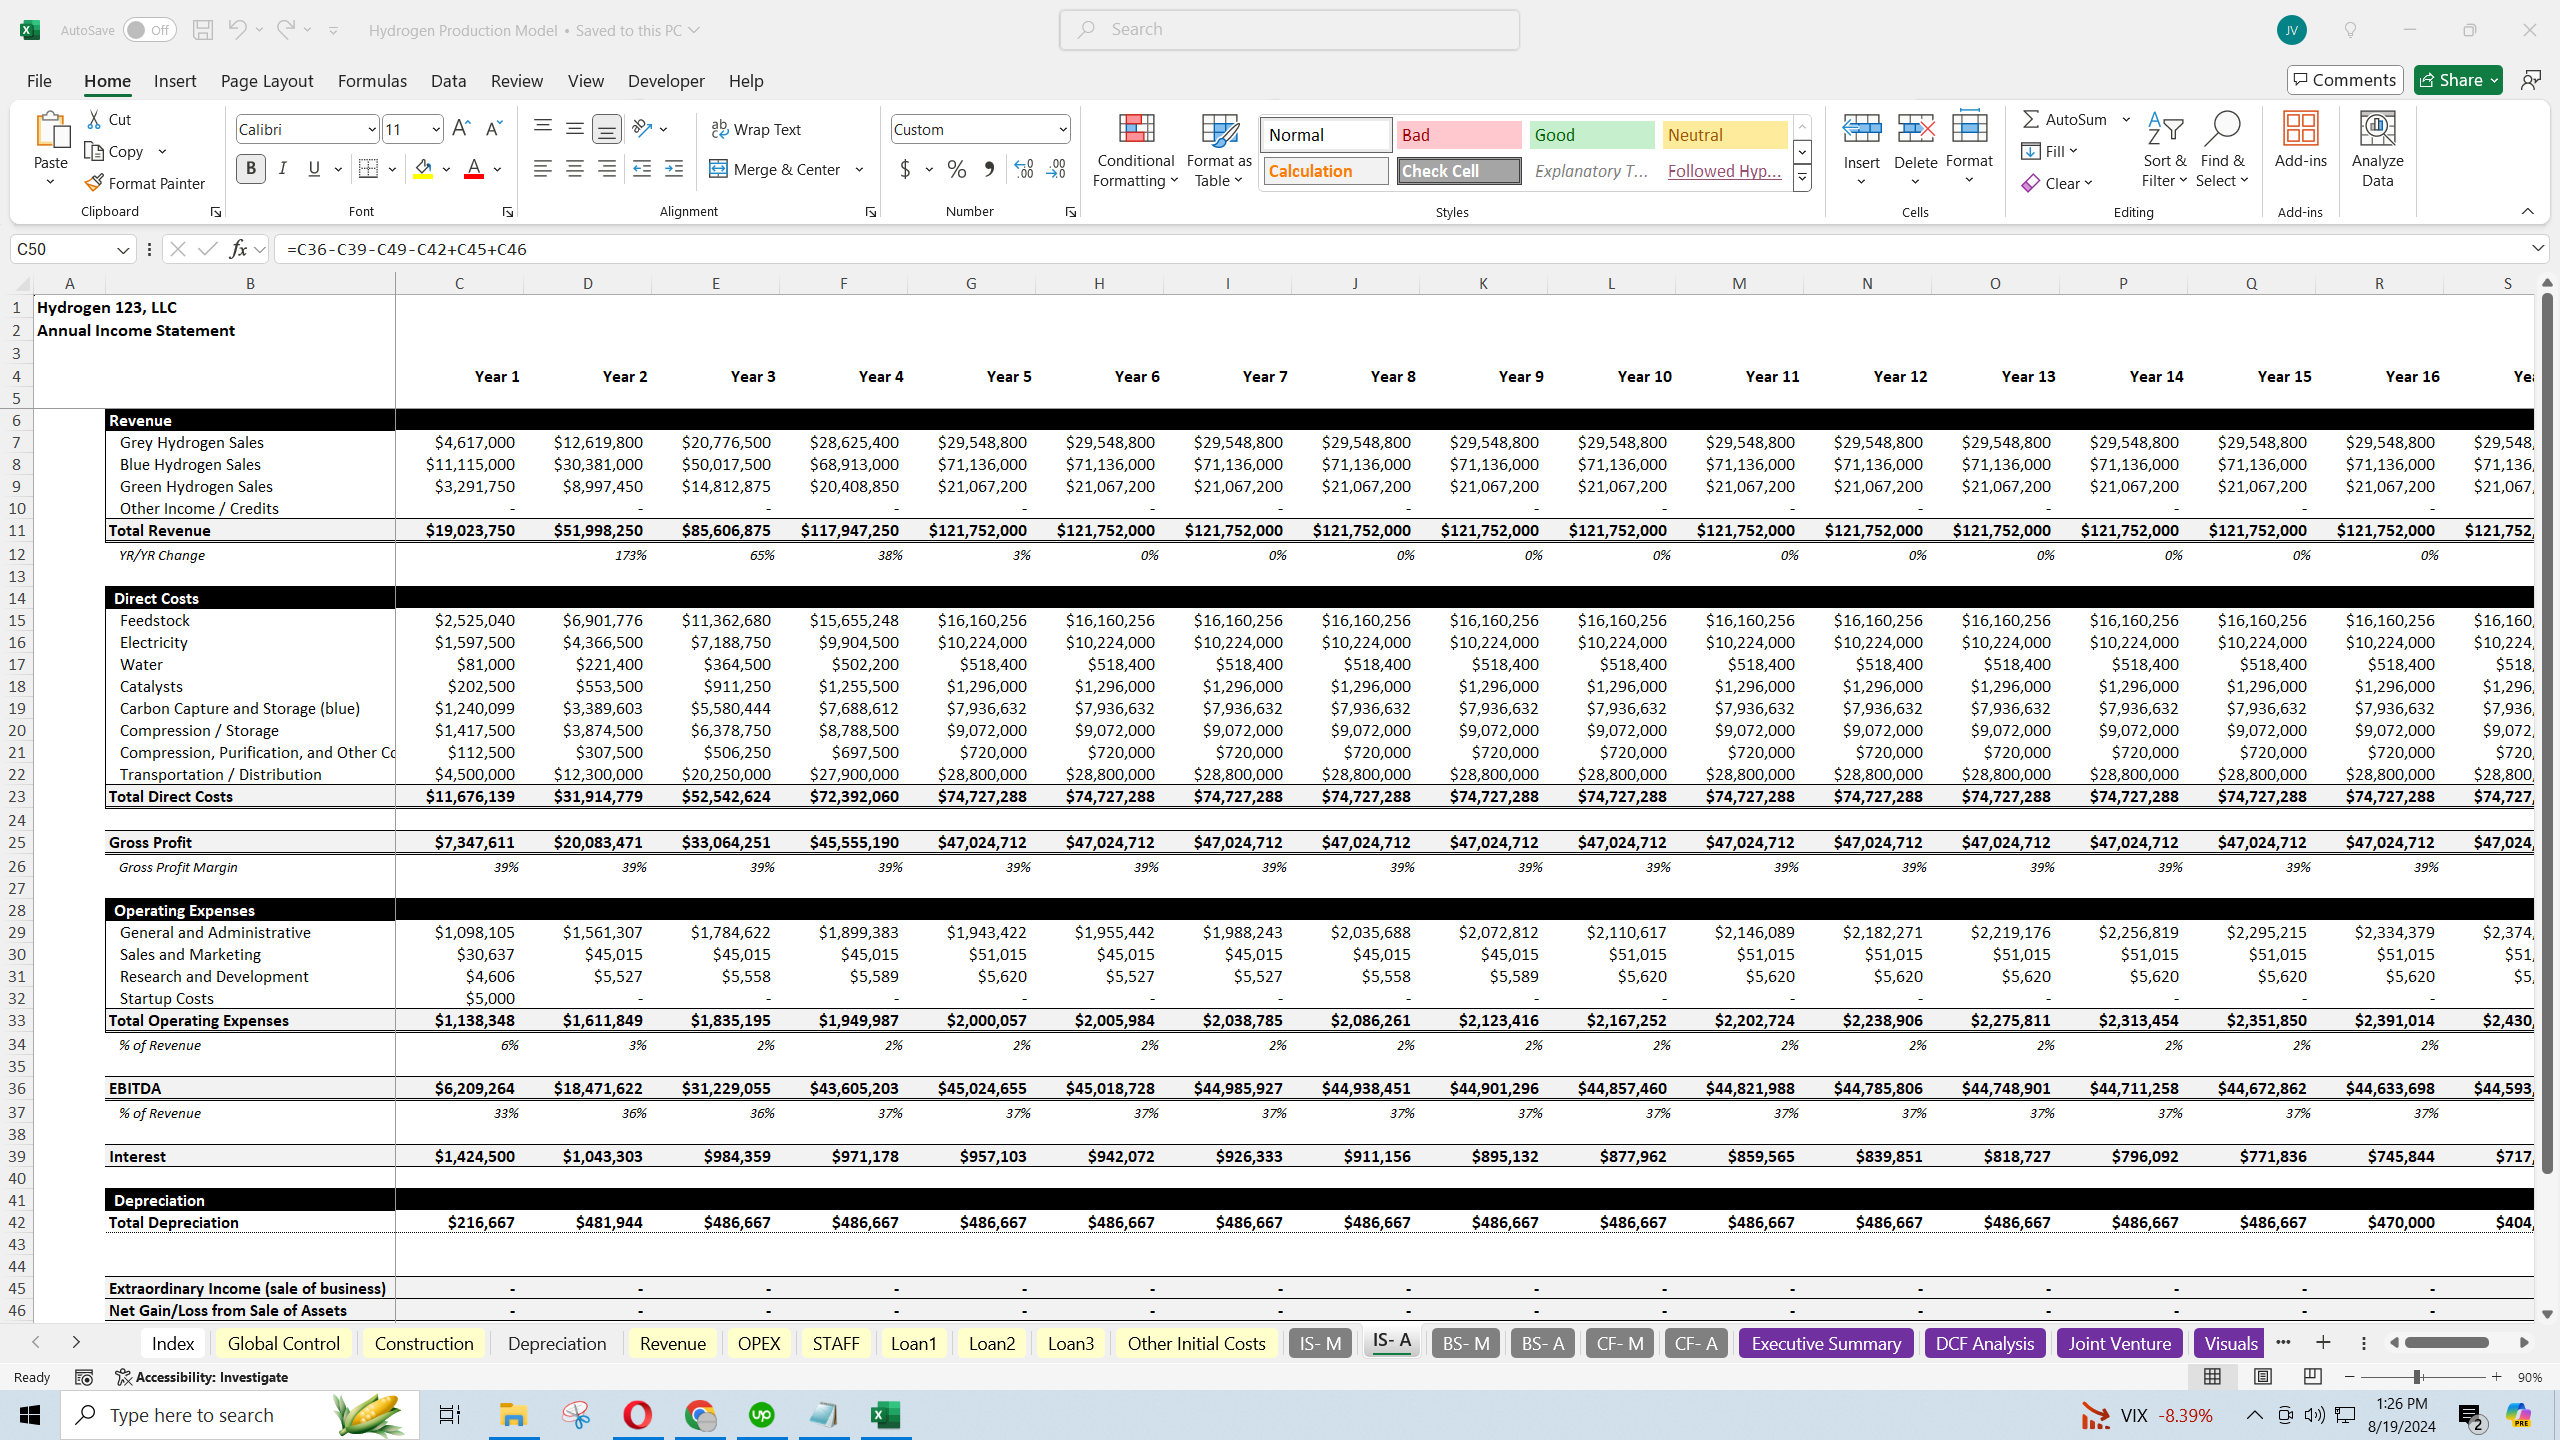2560x1440 pixels.
Task: Apply the yellow fill color
Action: click(x=423, y=169)
